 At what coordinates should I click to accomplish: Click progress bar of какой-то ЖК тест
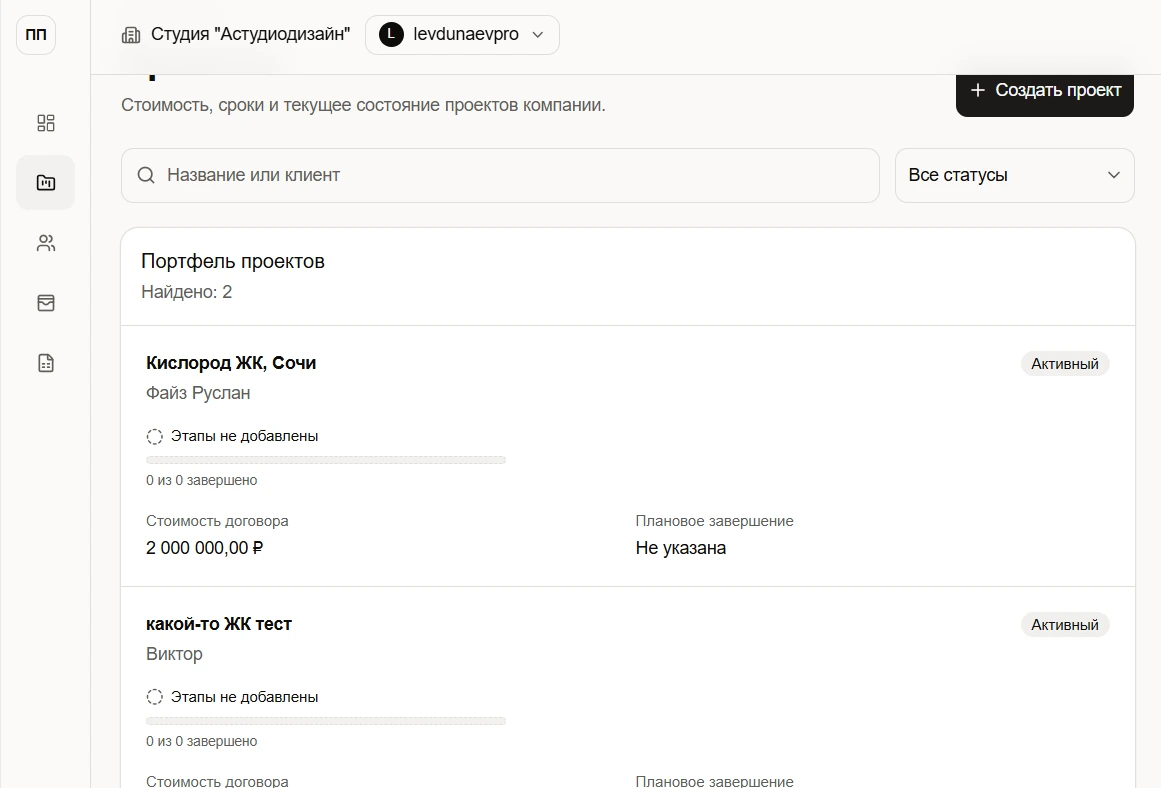pyautogui.click(x=326, y=721)
